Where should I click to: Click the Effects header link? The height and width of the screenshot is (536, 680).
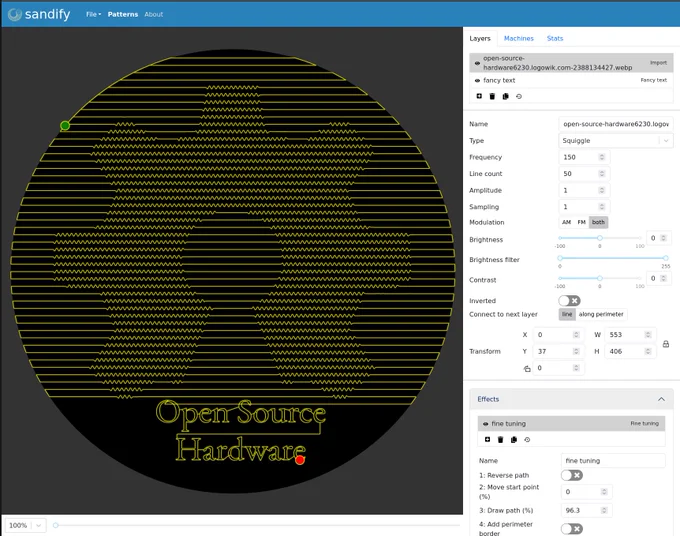488,399
